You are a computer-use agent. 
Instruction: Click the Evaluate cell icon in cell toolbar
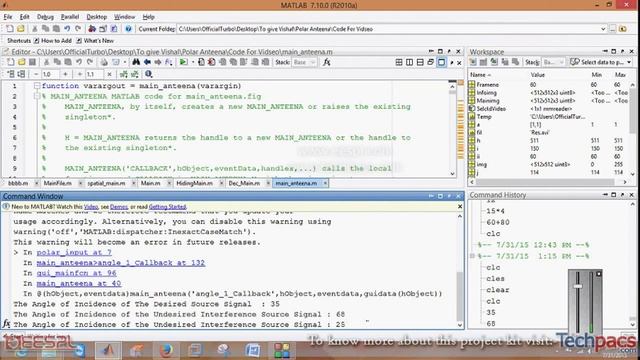11,74
